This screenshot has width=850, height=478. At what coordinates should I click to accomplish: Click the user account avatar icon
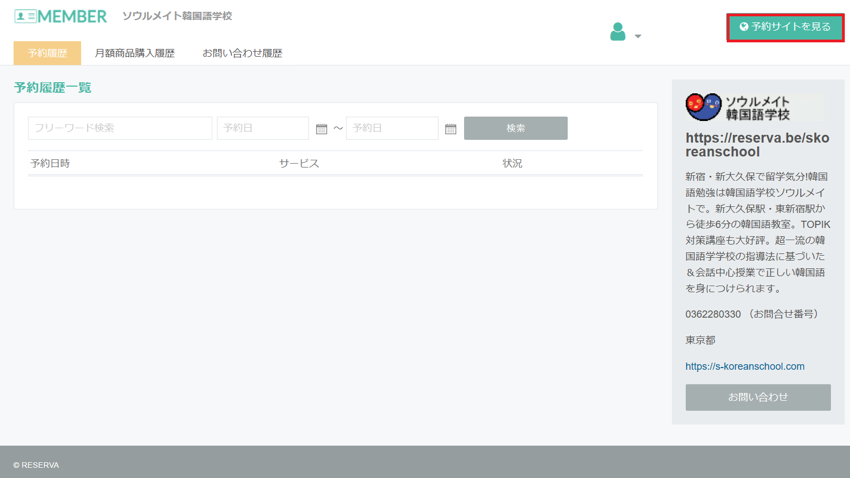point(618,32)
